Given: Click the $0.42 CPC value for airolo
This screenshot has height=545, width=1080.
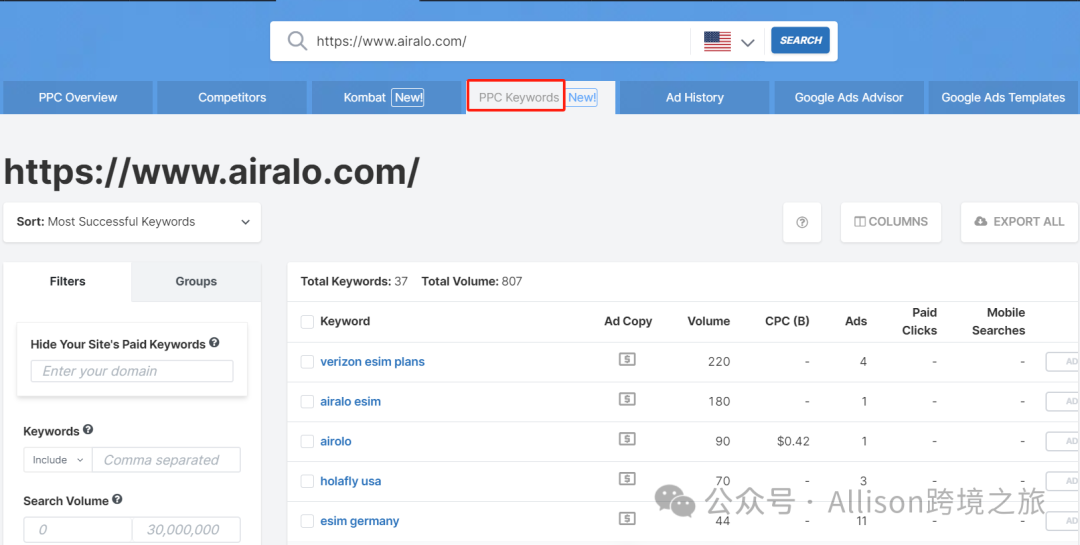Looking at the screenshot, I should [793, 442].
